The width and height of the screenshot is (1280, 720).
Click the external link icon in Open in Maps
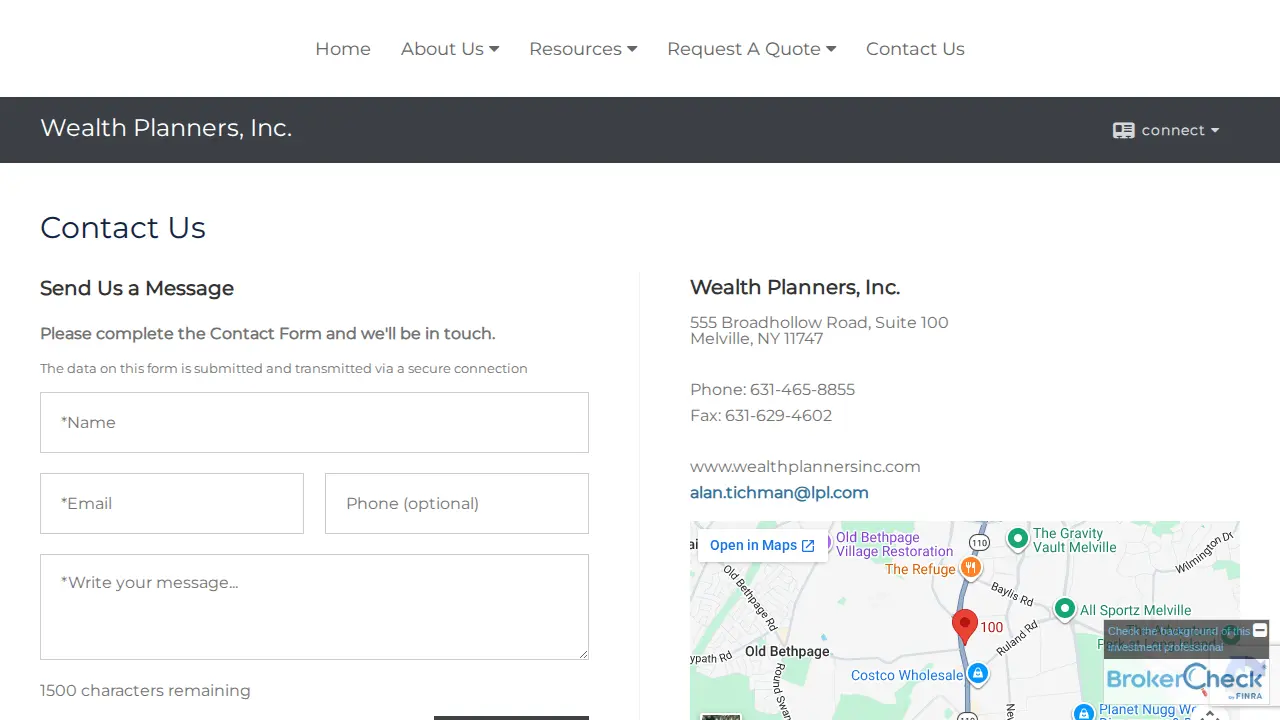click(808, 546)
